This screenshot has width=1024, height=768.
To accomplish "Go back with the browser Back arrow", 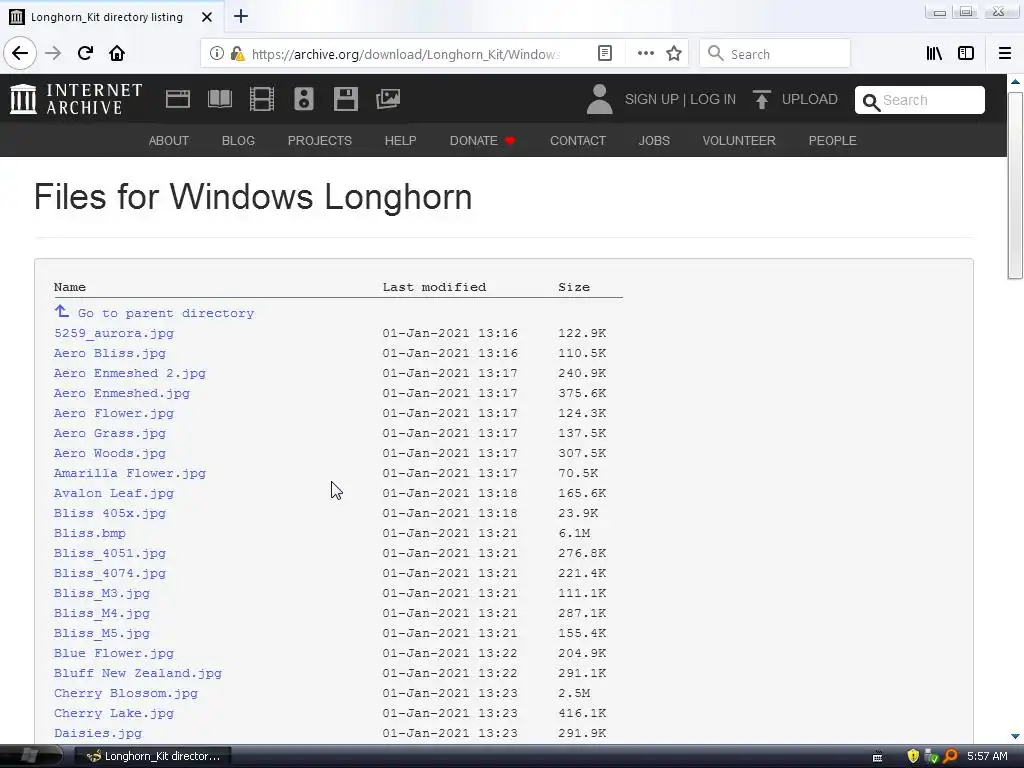I will coord(20,54).
